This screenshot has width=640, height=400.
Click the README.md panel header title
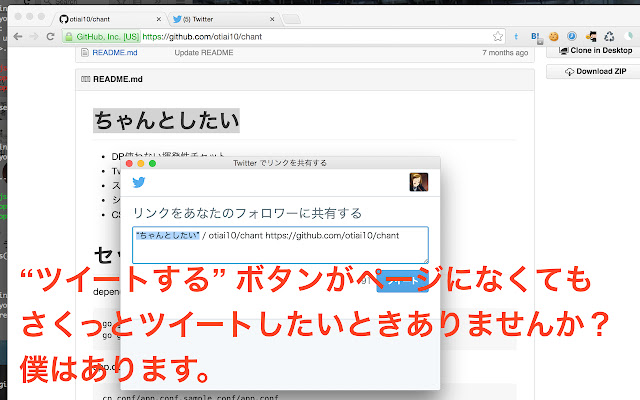(118, 79)
